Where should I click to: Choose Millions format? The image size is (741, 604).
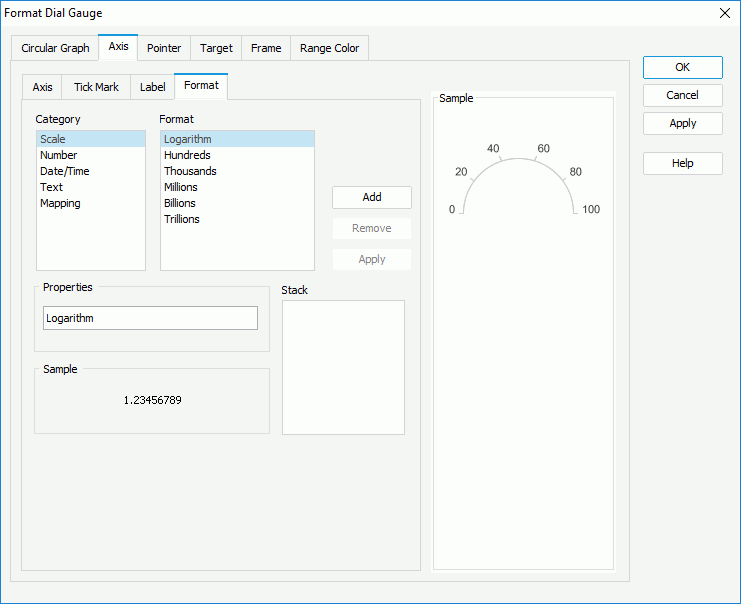pos(237,187)
